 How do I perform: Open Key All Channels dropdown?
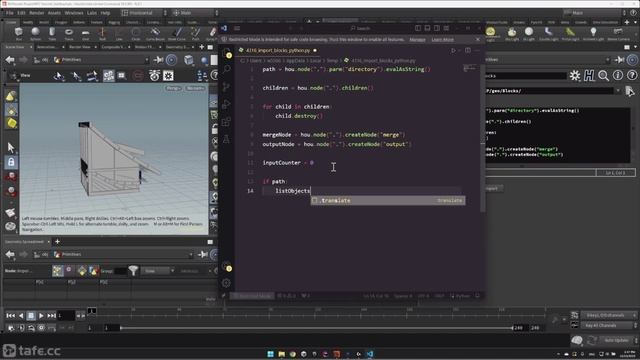point(609,325)
